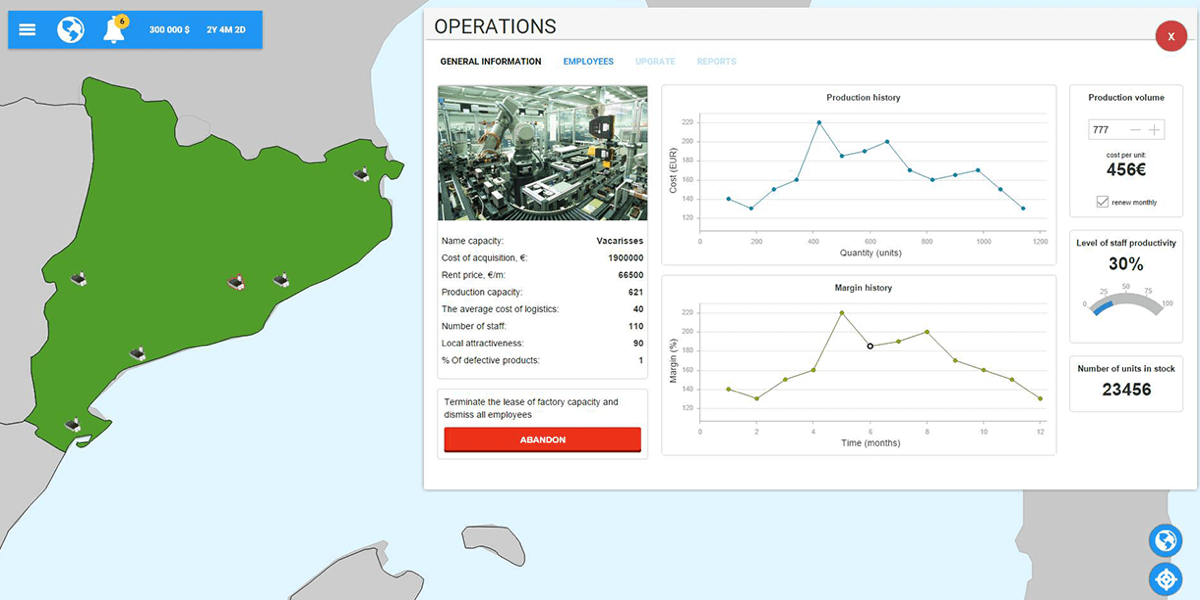Viewport: 1200px width, 600px height.
Task: Click the production volume input field
Action: (1107, 130)
